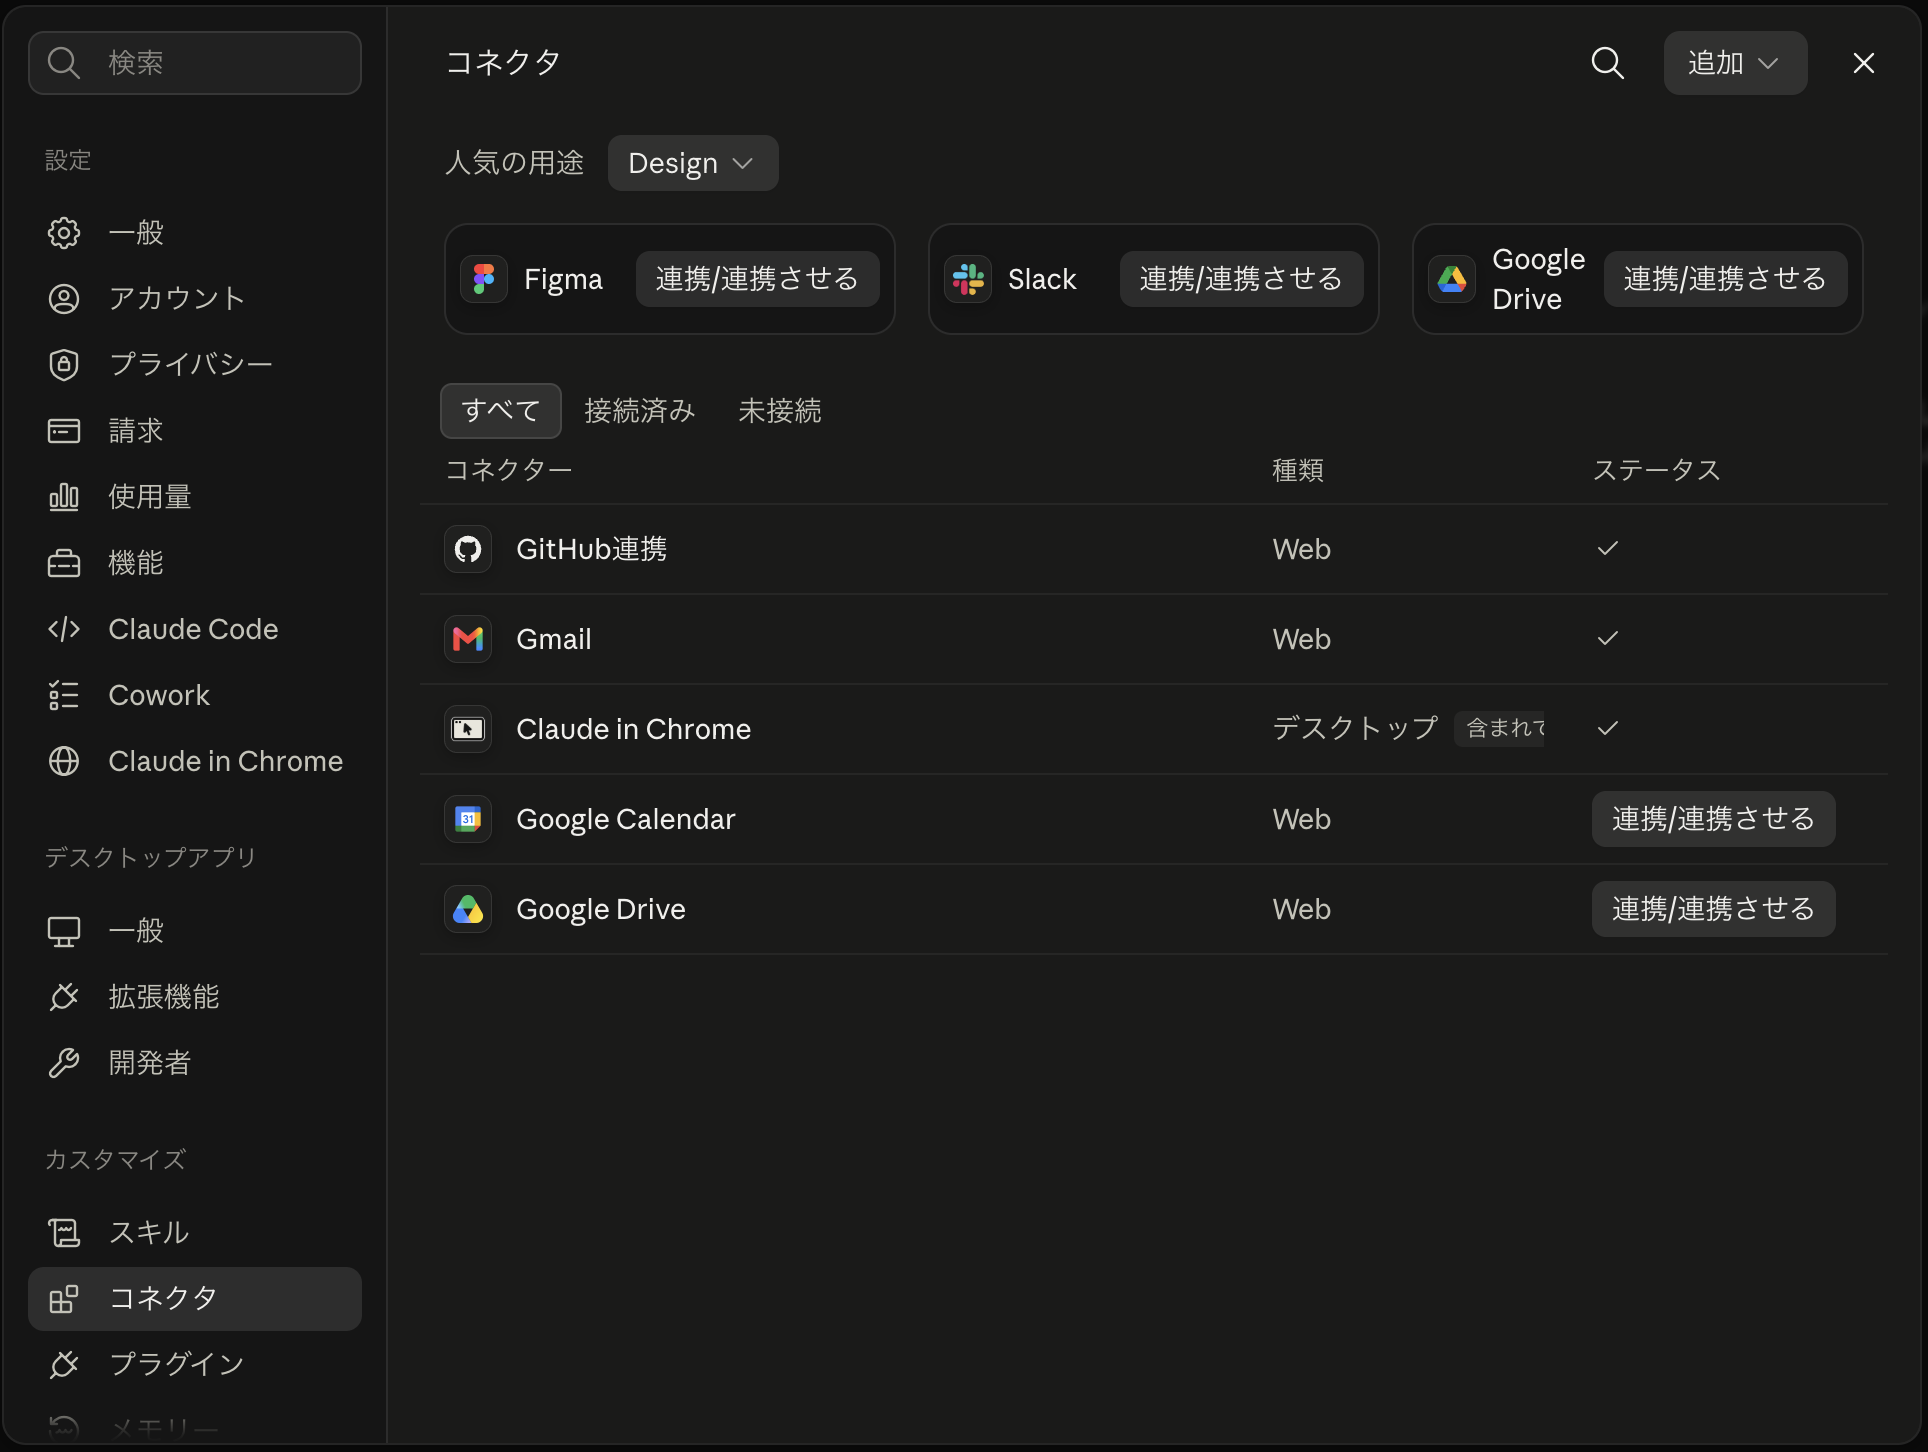
Task: Switch to the 接続済み tab
Action: (639, 411)
